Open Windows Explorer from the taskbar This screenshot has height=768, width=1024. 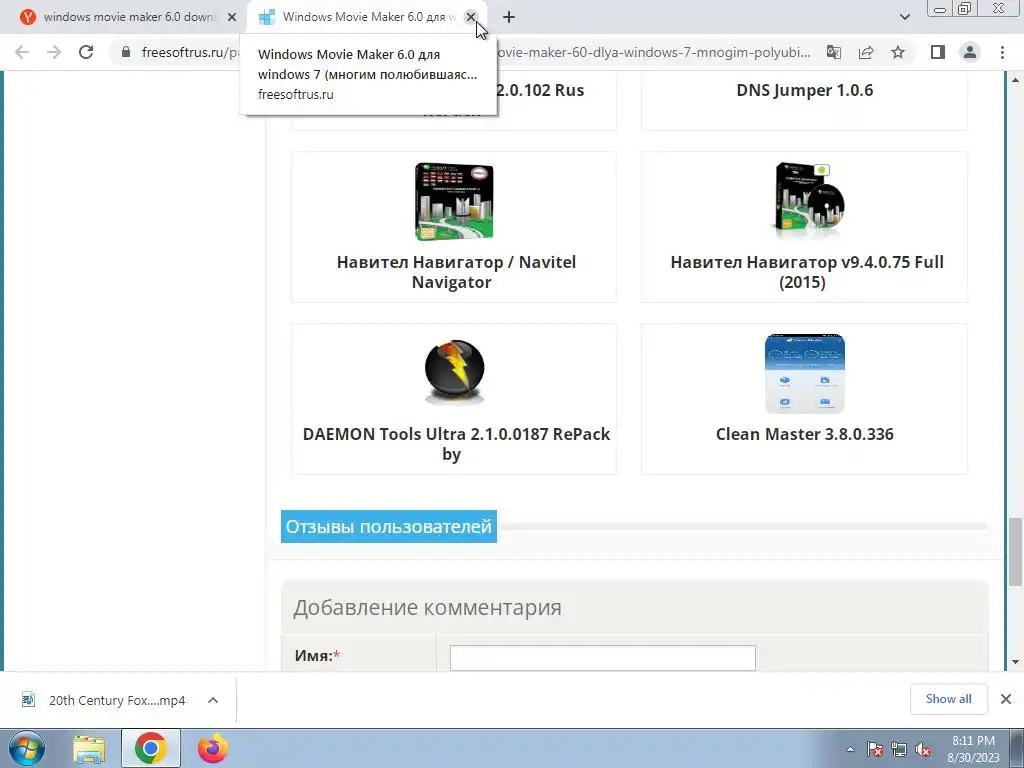[89, 748]
